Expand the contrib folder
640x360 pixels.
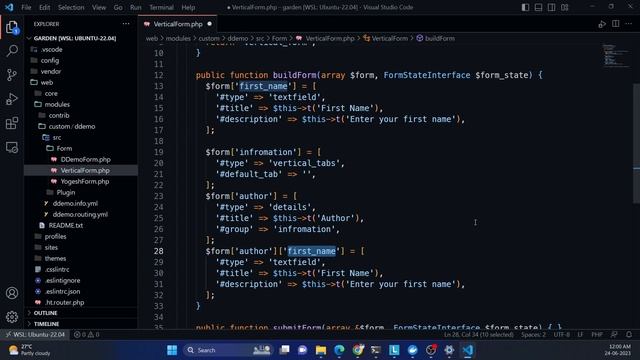[59, 116]
